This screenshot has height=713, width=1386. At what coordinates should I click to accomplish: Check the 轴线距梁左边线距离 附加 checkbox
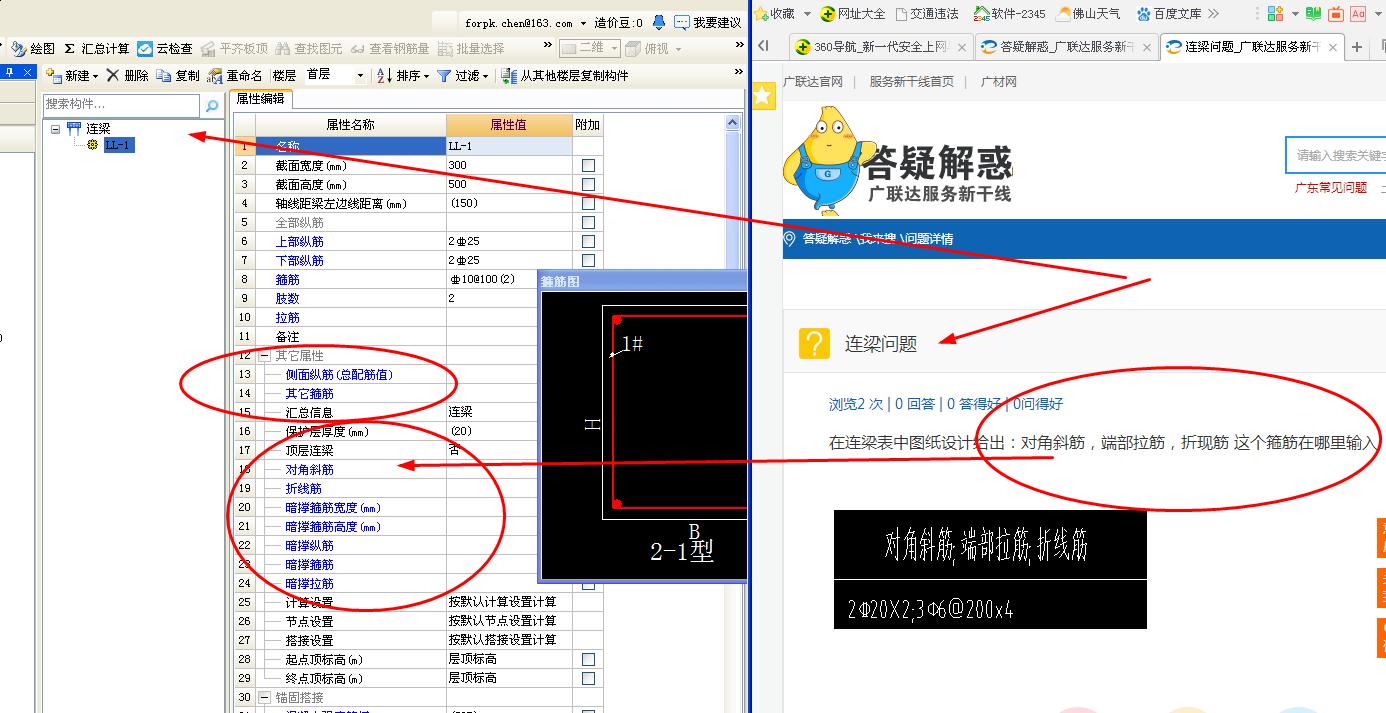pyautogui.click(x=588, y=203)
